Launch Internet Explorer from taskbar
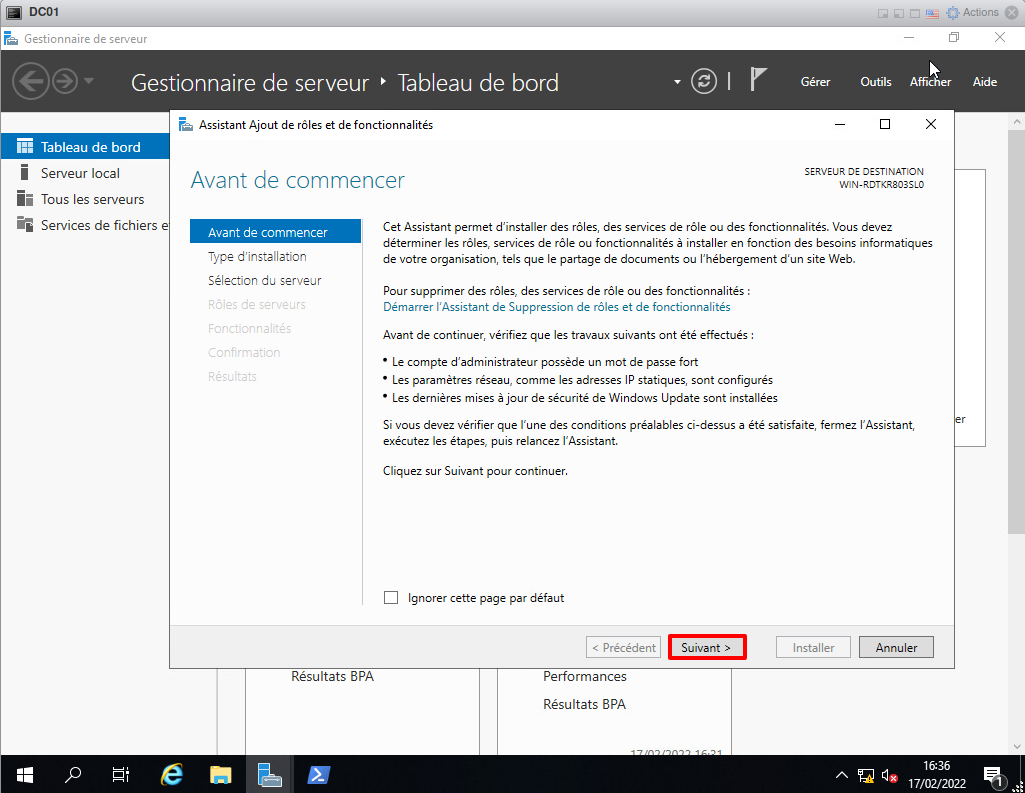Screen dimensions: 1025x793 172,775
